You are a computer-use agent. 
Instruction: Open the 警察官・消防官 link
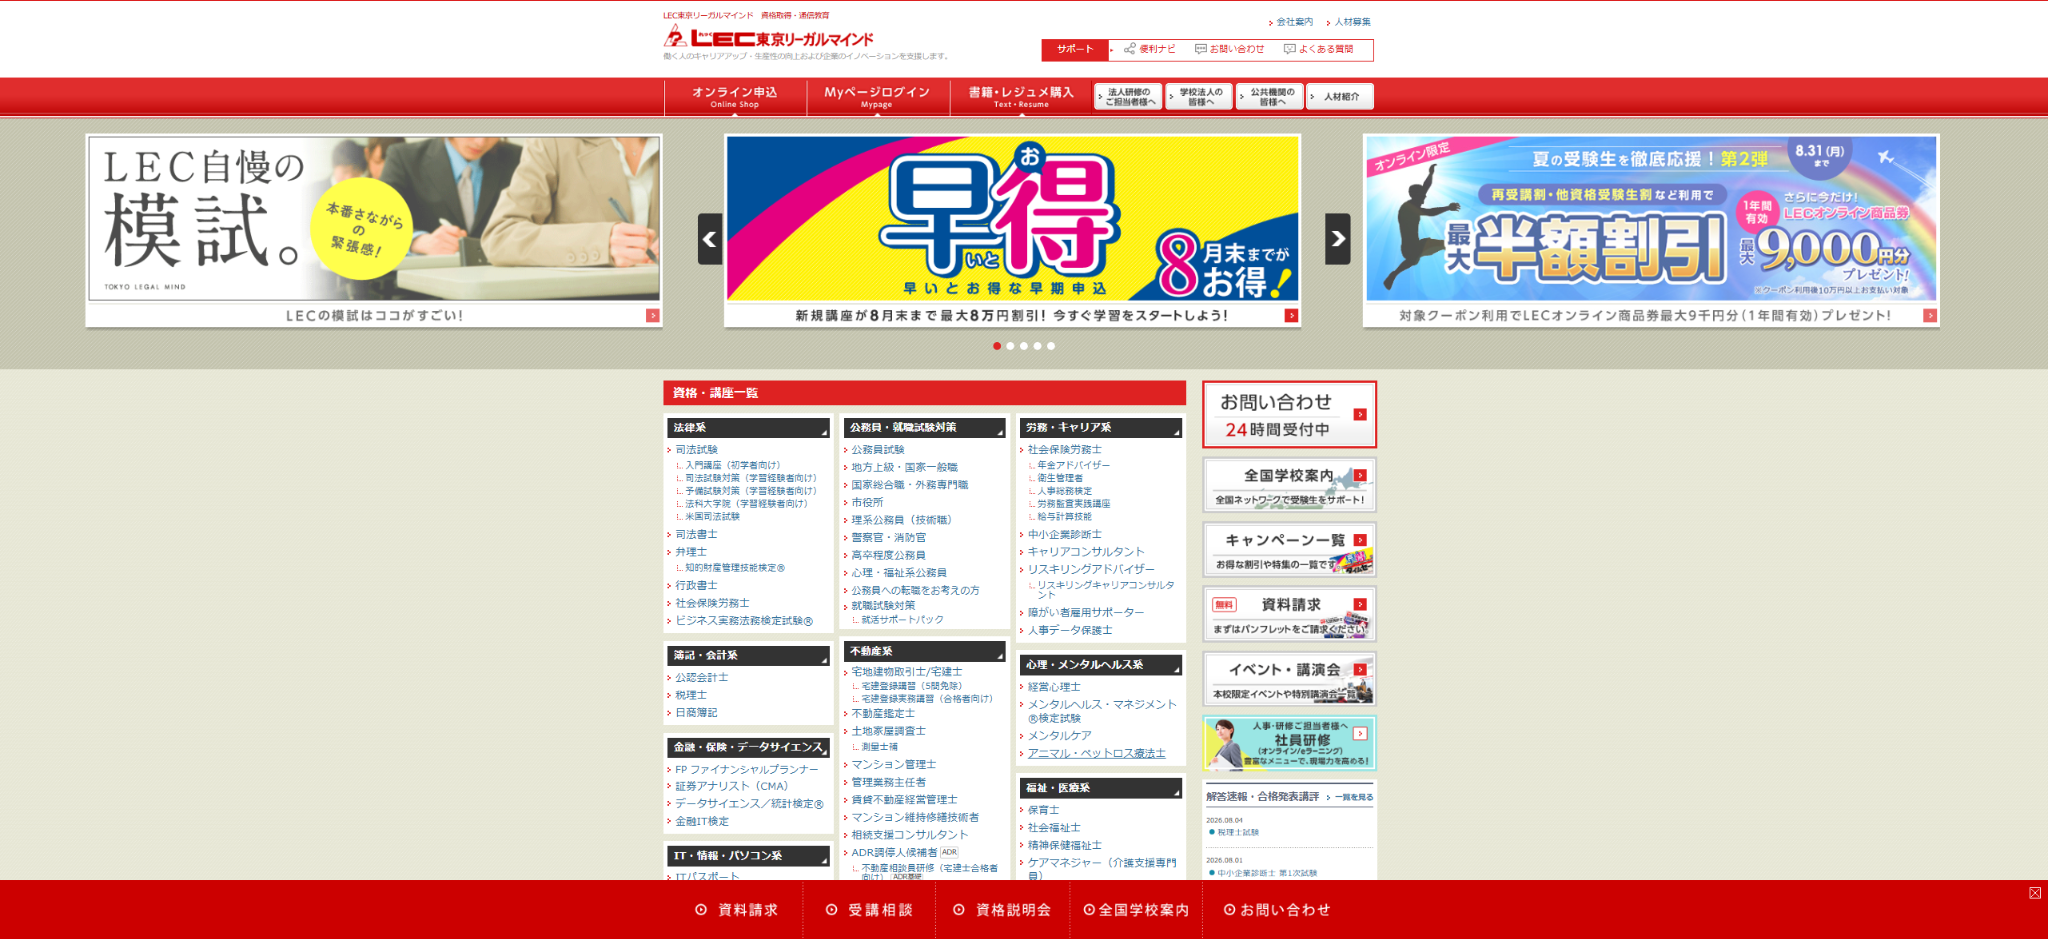tap(889, 538)
